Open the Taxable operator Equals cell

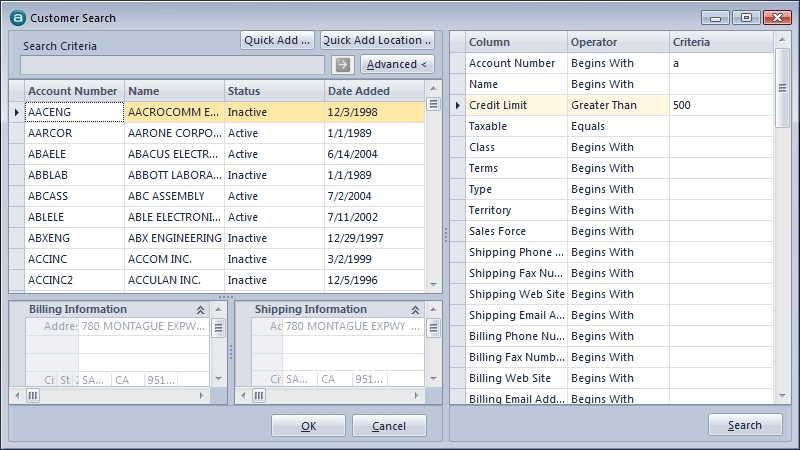pos(618,126)
